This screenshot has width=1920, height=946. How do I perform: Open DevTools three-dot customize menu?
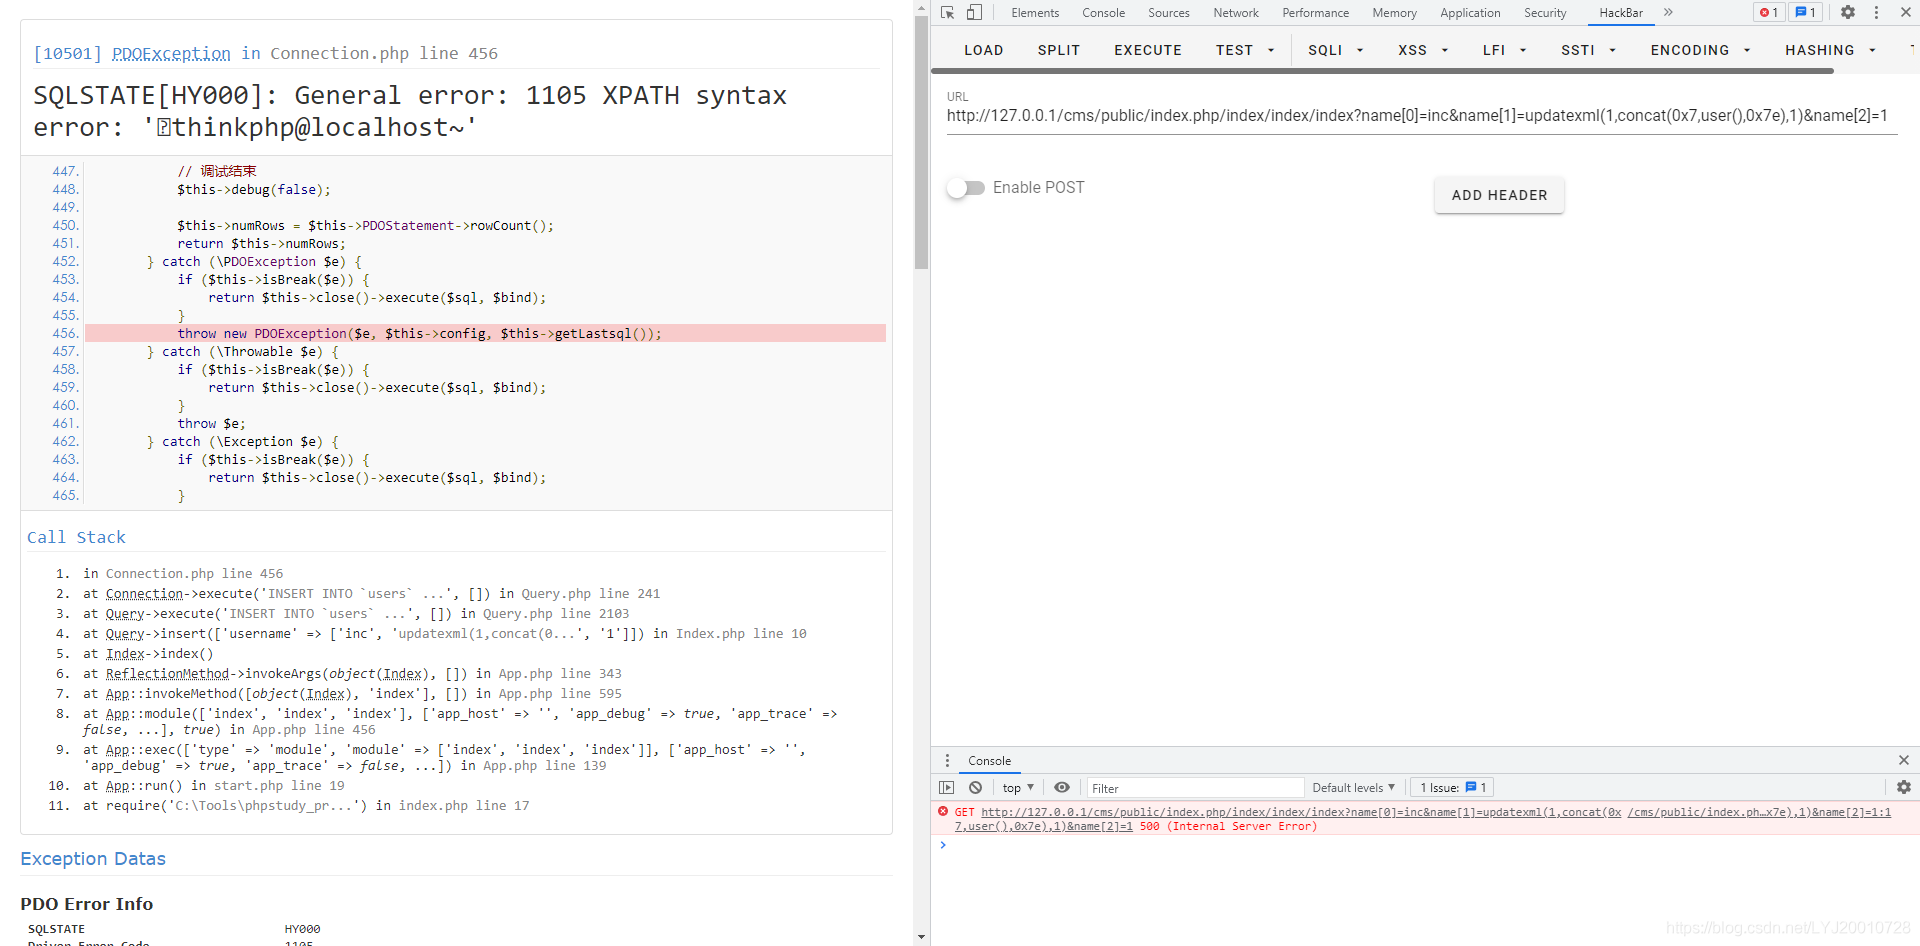[x=1877, y=13]
